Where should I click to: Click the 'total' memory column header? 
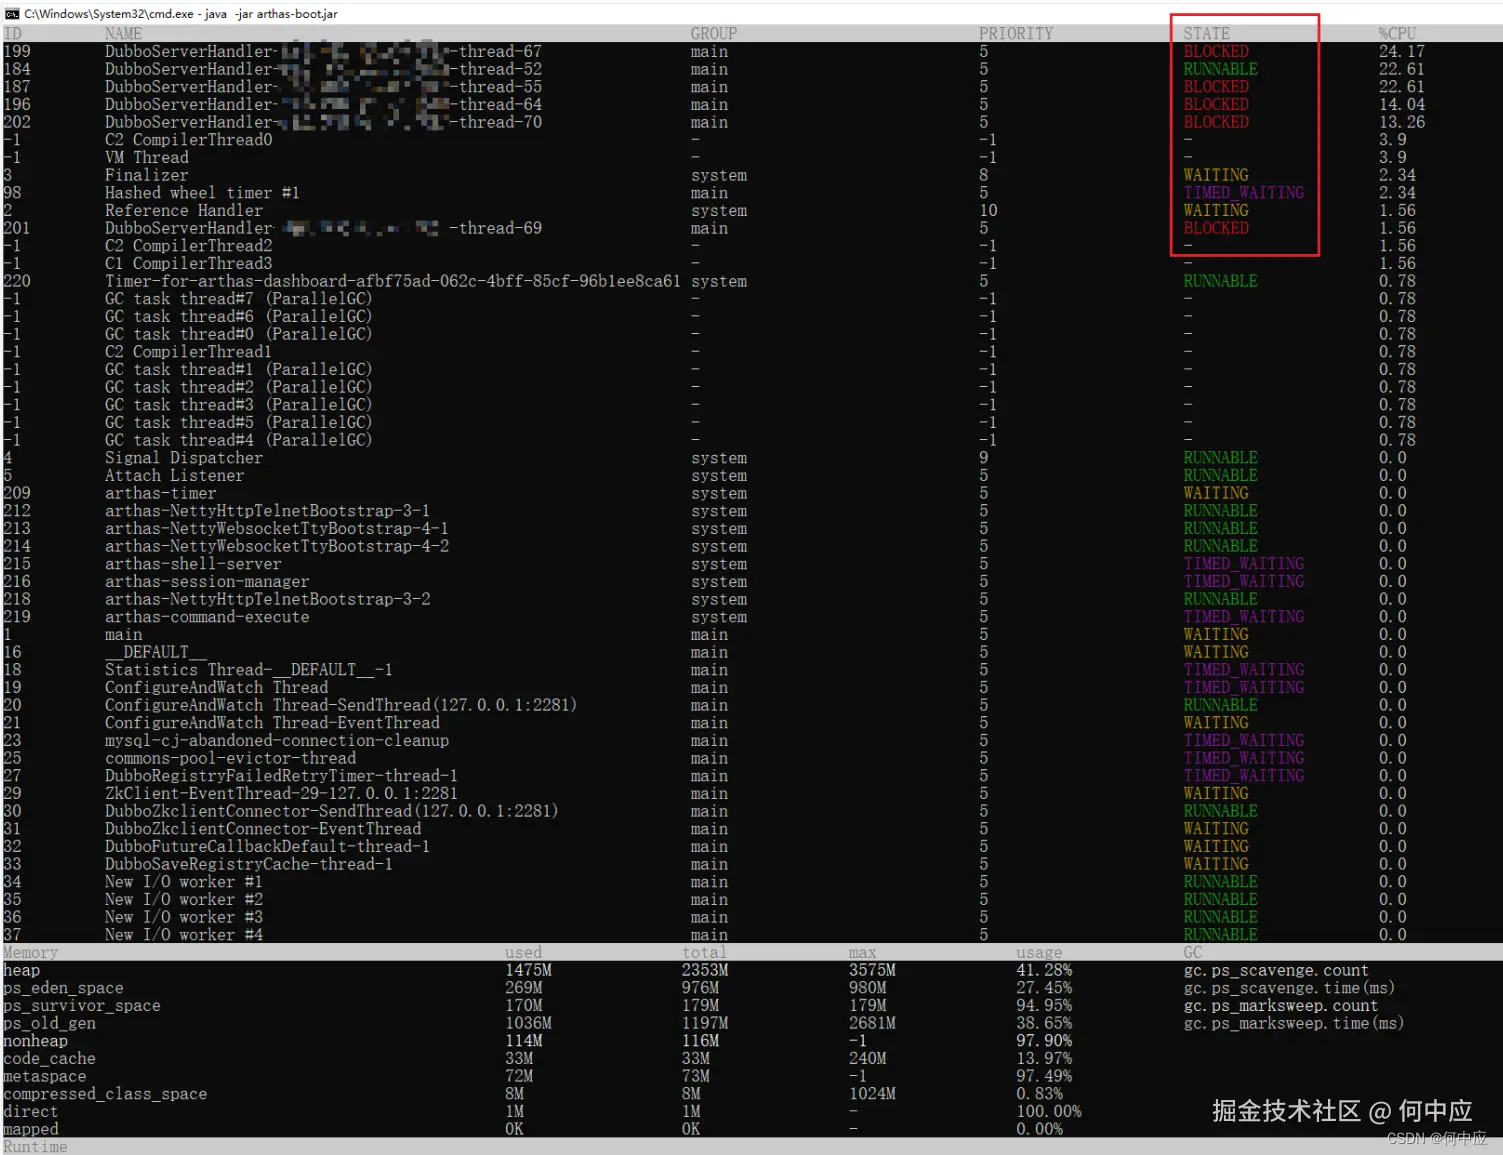pyautogui.click(x=704, y=952)
